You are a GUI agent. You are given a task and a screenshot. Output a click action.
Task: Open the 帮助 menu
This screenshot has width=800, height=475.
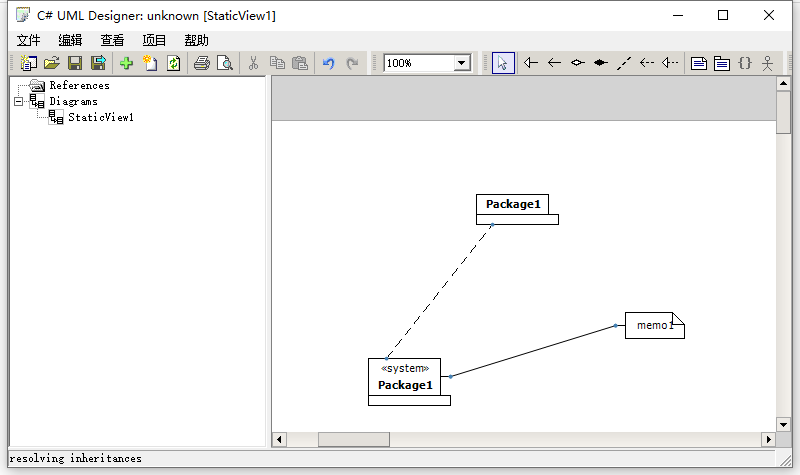point(196,40)
